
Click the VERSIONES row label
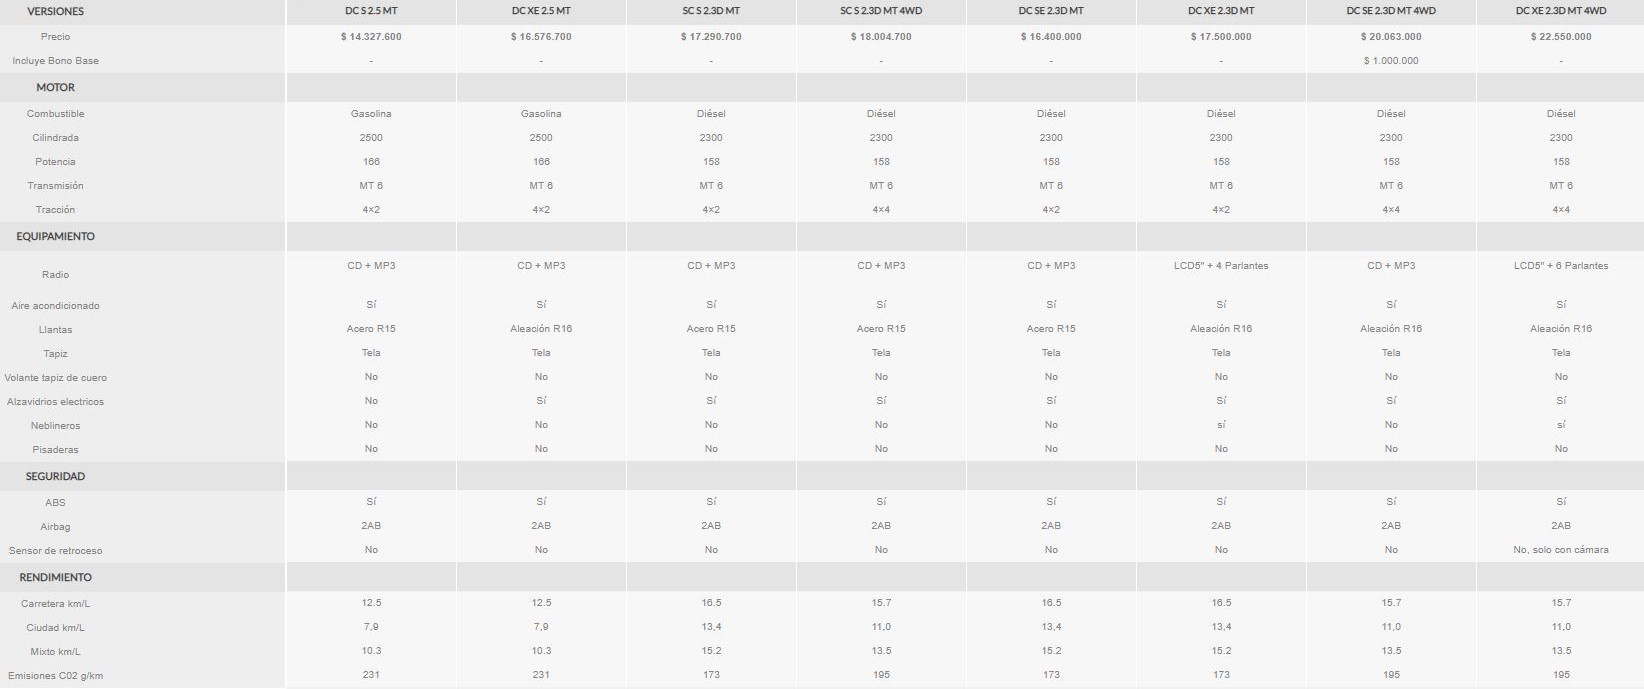pos(56,11)
